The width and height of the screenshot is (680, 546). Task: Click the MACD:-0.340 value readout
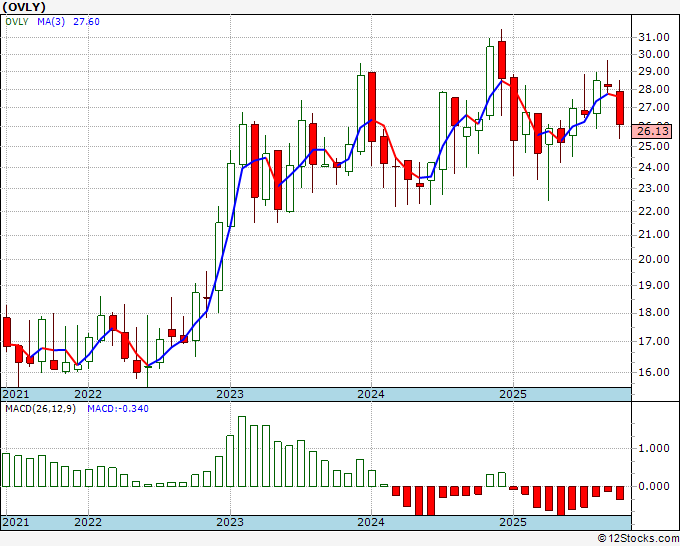(118, 409)
